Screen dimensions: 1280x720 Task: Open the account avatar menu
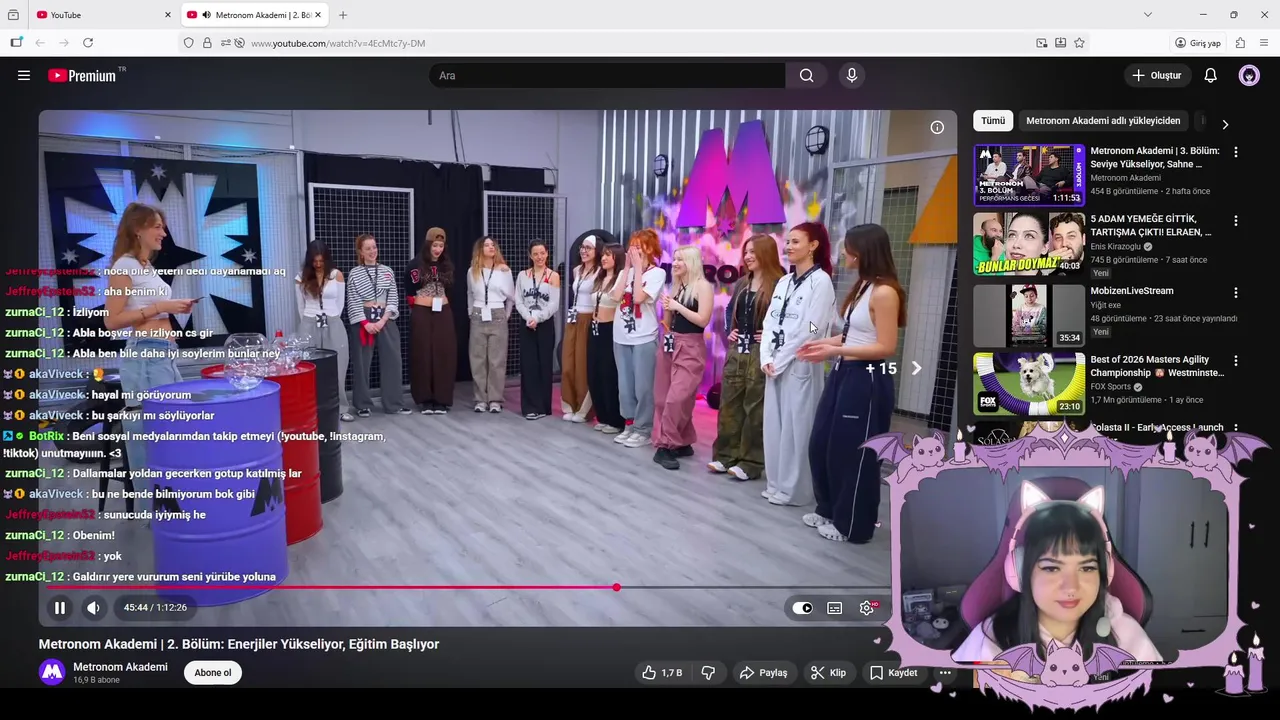coord(1249,75)
